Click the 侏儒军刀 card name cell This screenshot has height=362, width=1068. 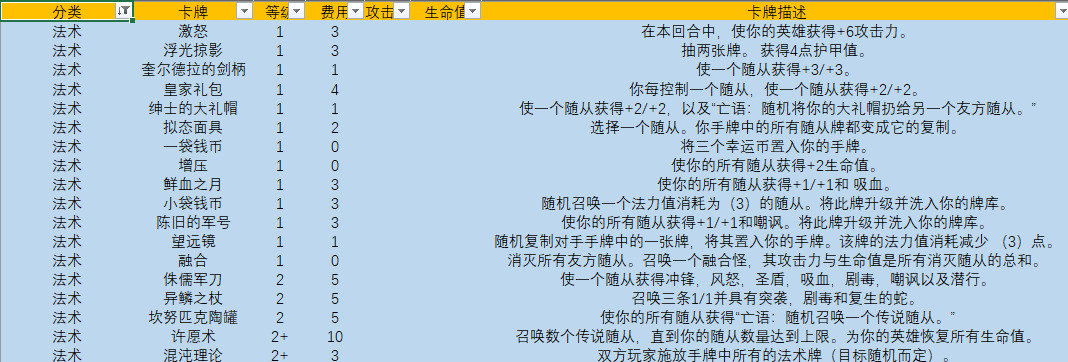194,280
